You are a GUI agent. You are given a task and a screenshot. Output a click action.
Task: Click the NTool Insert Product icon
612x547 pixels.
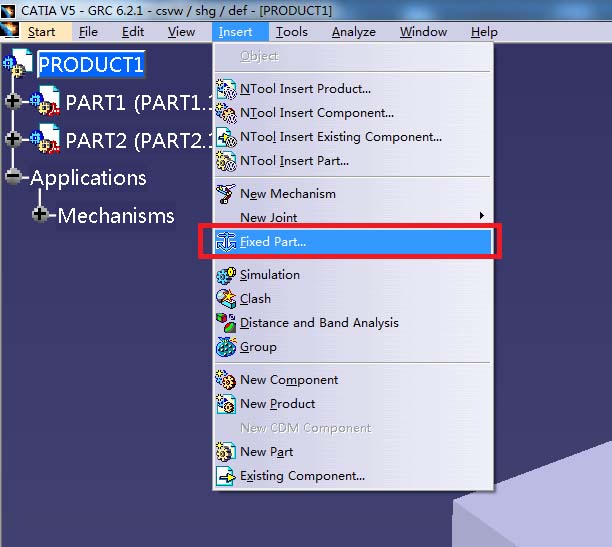[x=226, y=89]
